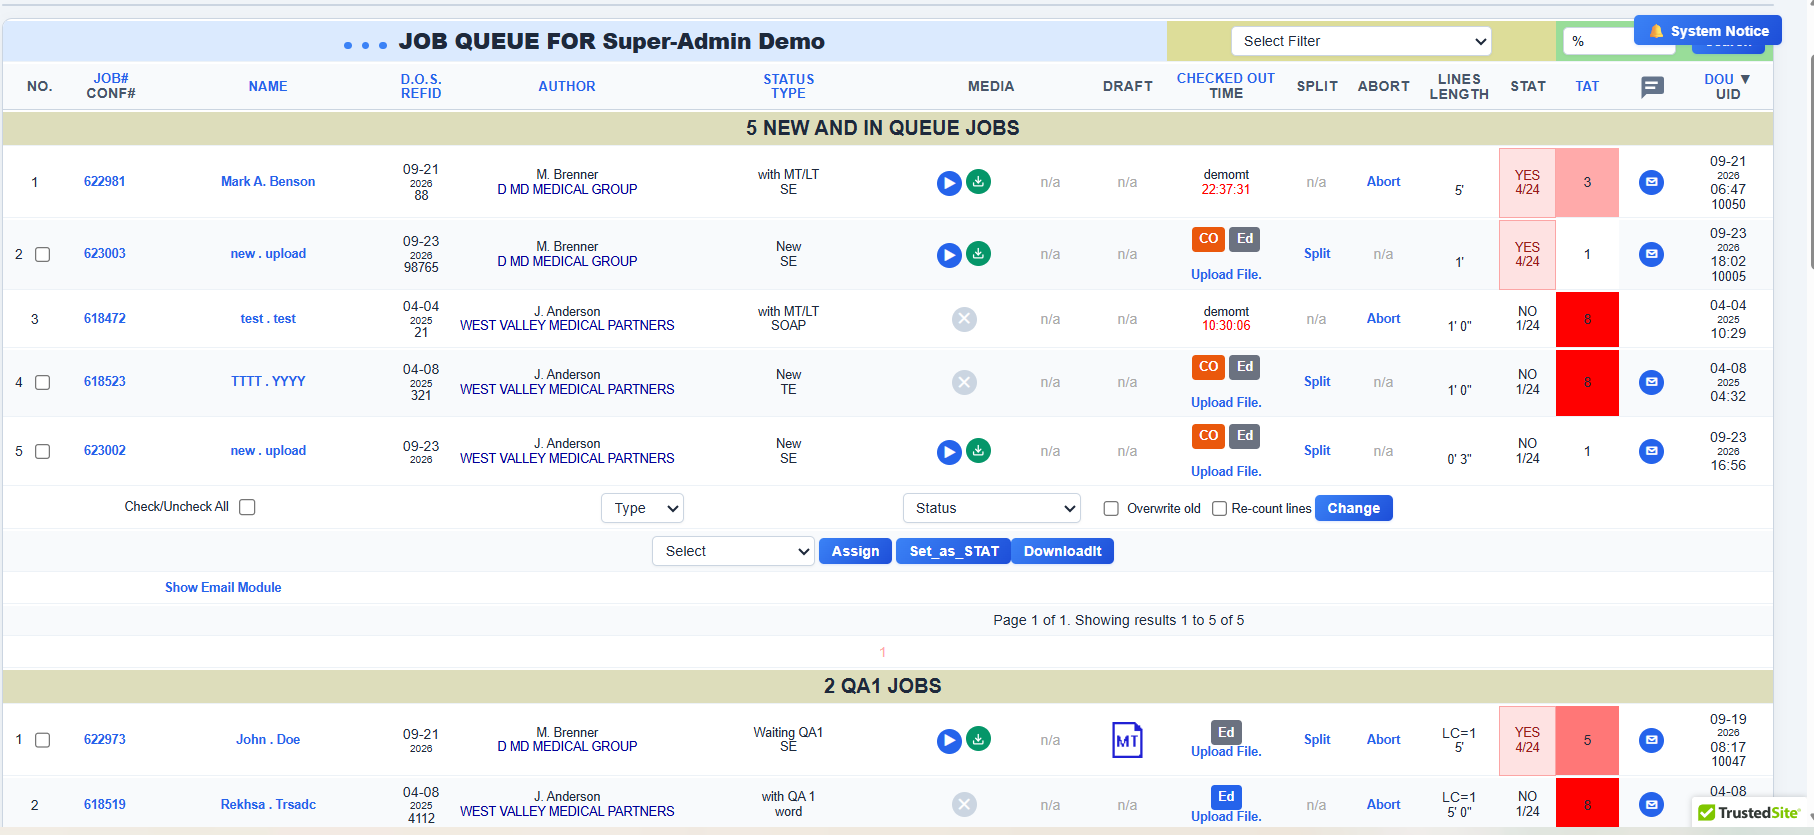Viewport: 1814px width, 835px height.
Task: Open email icon for job 618523
Action: coord(1652,382)
